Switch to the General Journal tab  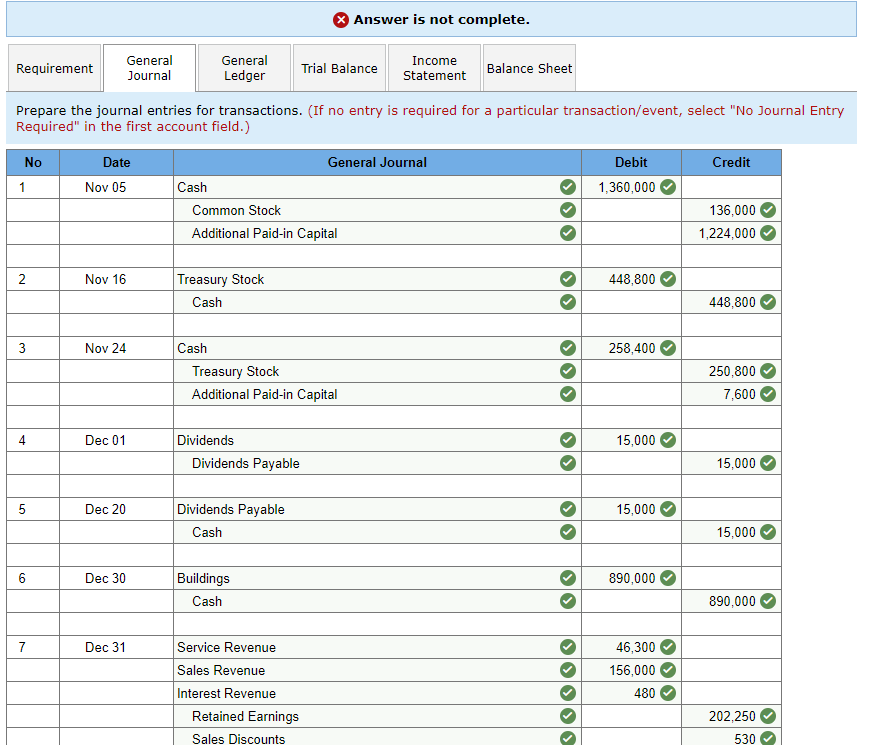coord(149,68)
